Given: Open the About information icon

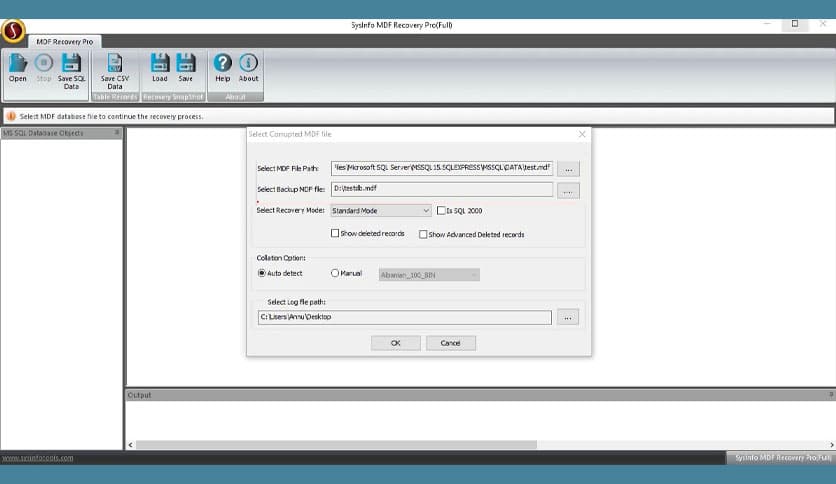Looking at the screenshot, I should tap(248, 68).
